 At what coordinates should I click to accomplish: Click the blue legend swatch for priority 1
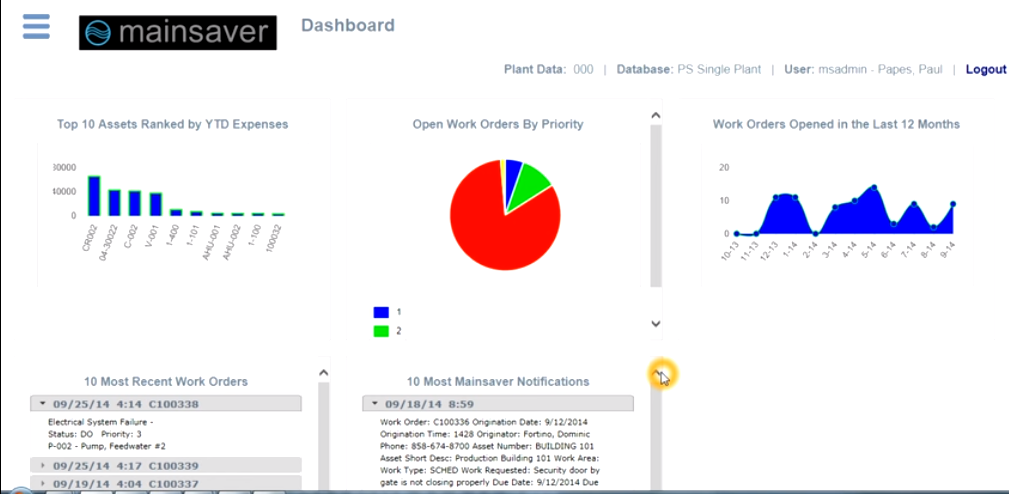click(x=381, y=312)
